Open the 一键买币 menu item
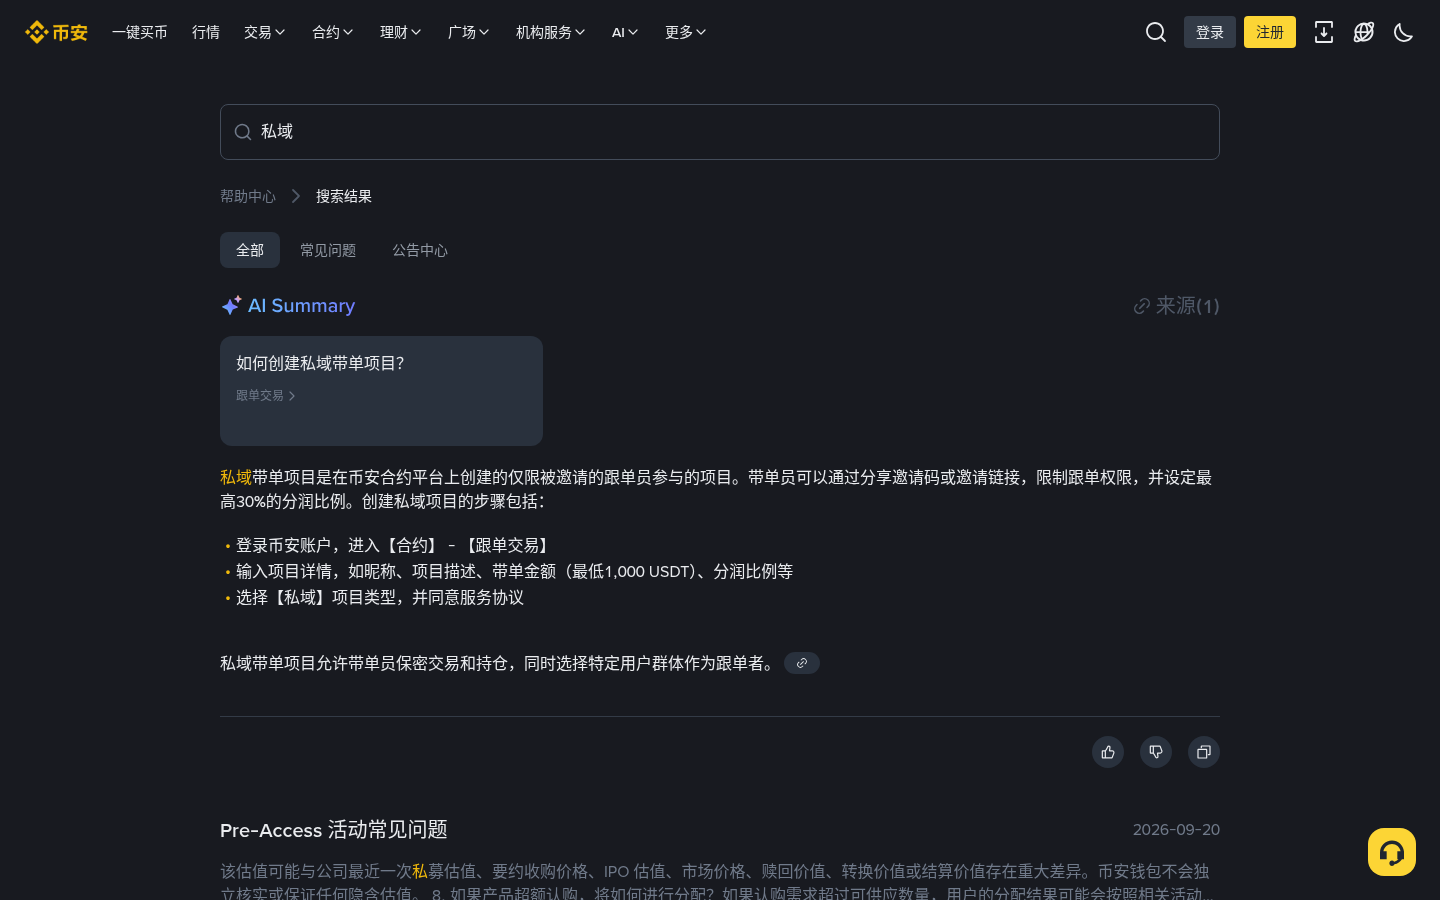 (140, 32)
